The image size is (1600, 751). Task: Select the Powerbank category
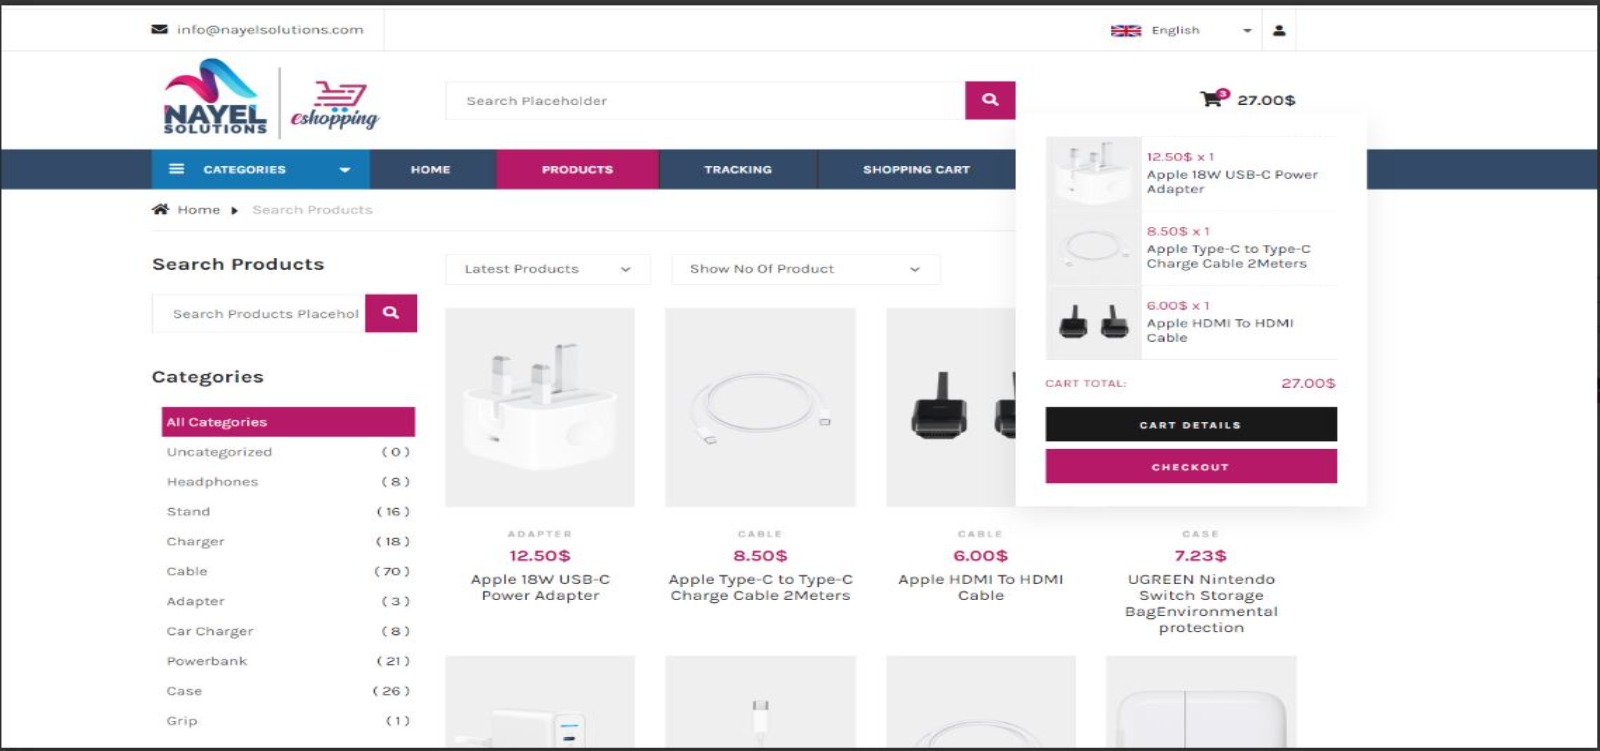tap(207, 661)
